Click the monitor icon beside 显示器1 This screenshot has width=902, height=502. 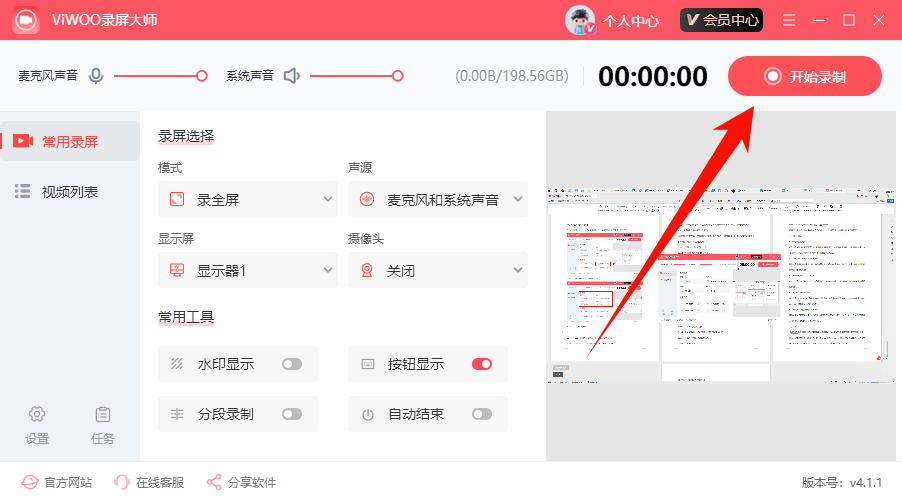pyautogui.click(x=177, y=270)
